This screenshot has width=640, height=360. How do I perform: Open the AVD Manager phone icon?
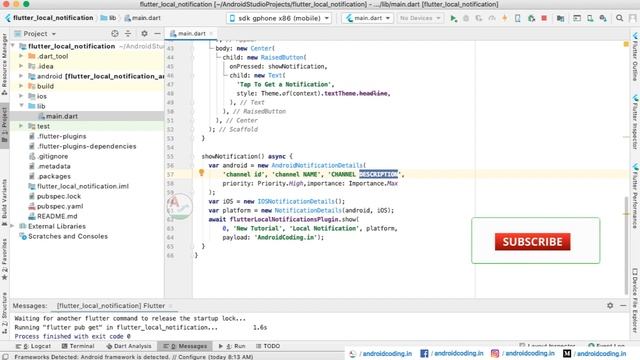pos(590,18)
